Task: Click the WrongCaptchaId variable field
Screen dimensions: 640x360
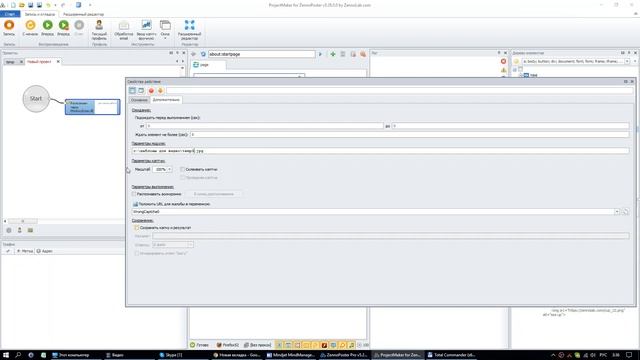Action: (x=373, y=212)
